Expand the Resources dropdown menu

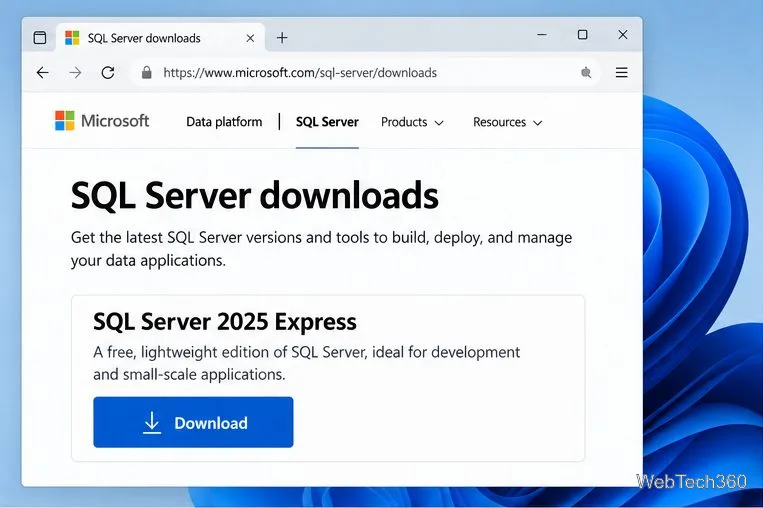pyautogui.click(x=508, y=122)
